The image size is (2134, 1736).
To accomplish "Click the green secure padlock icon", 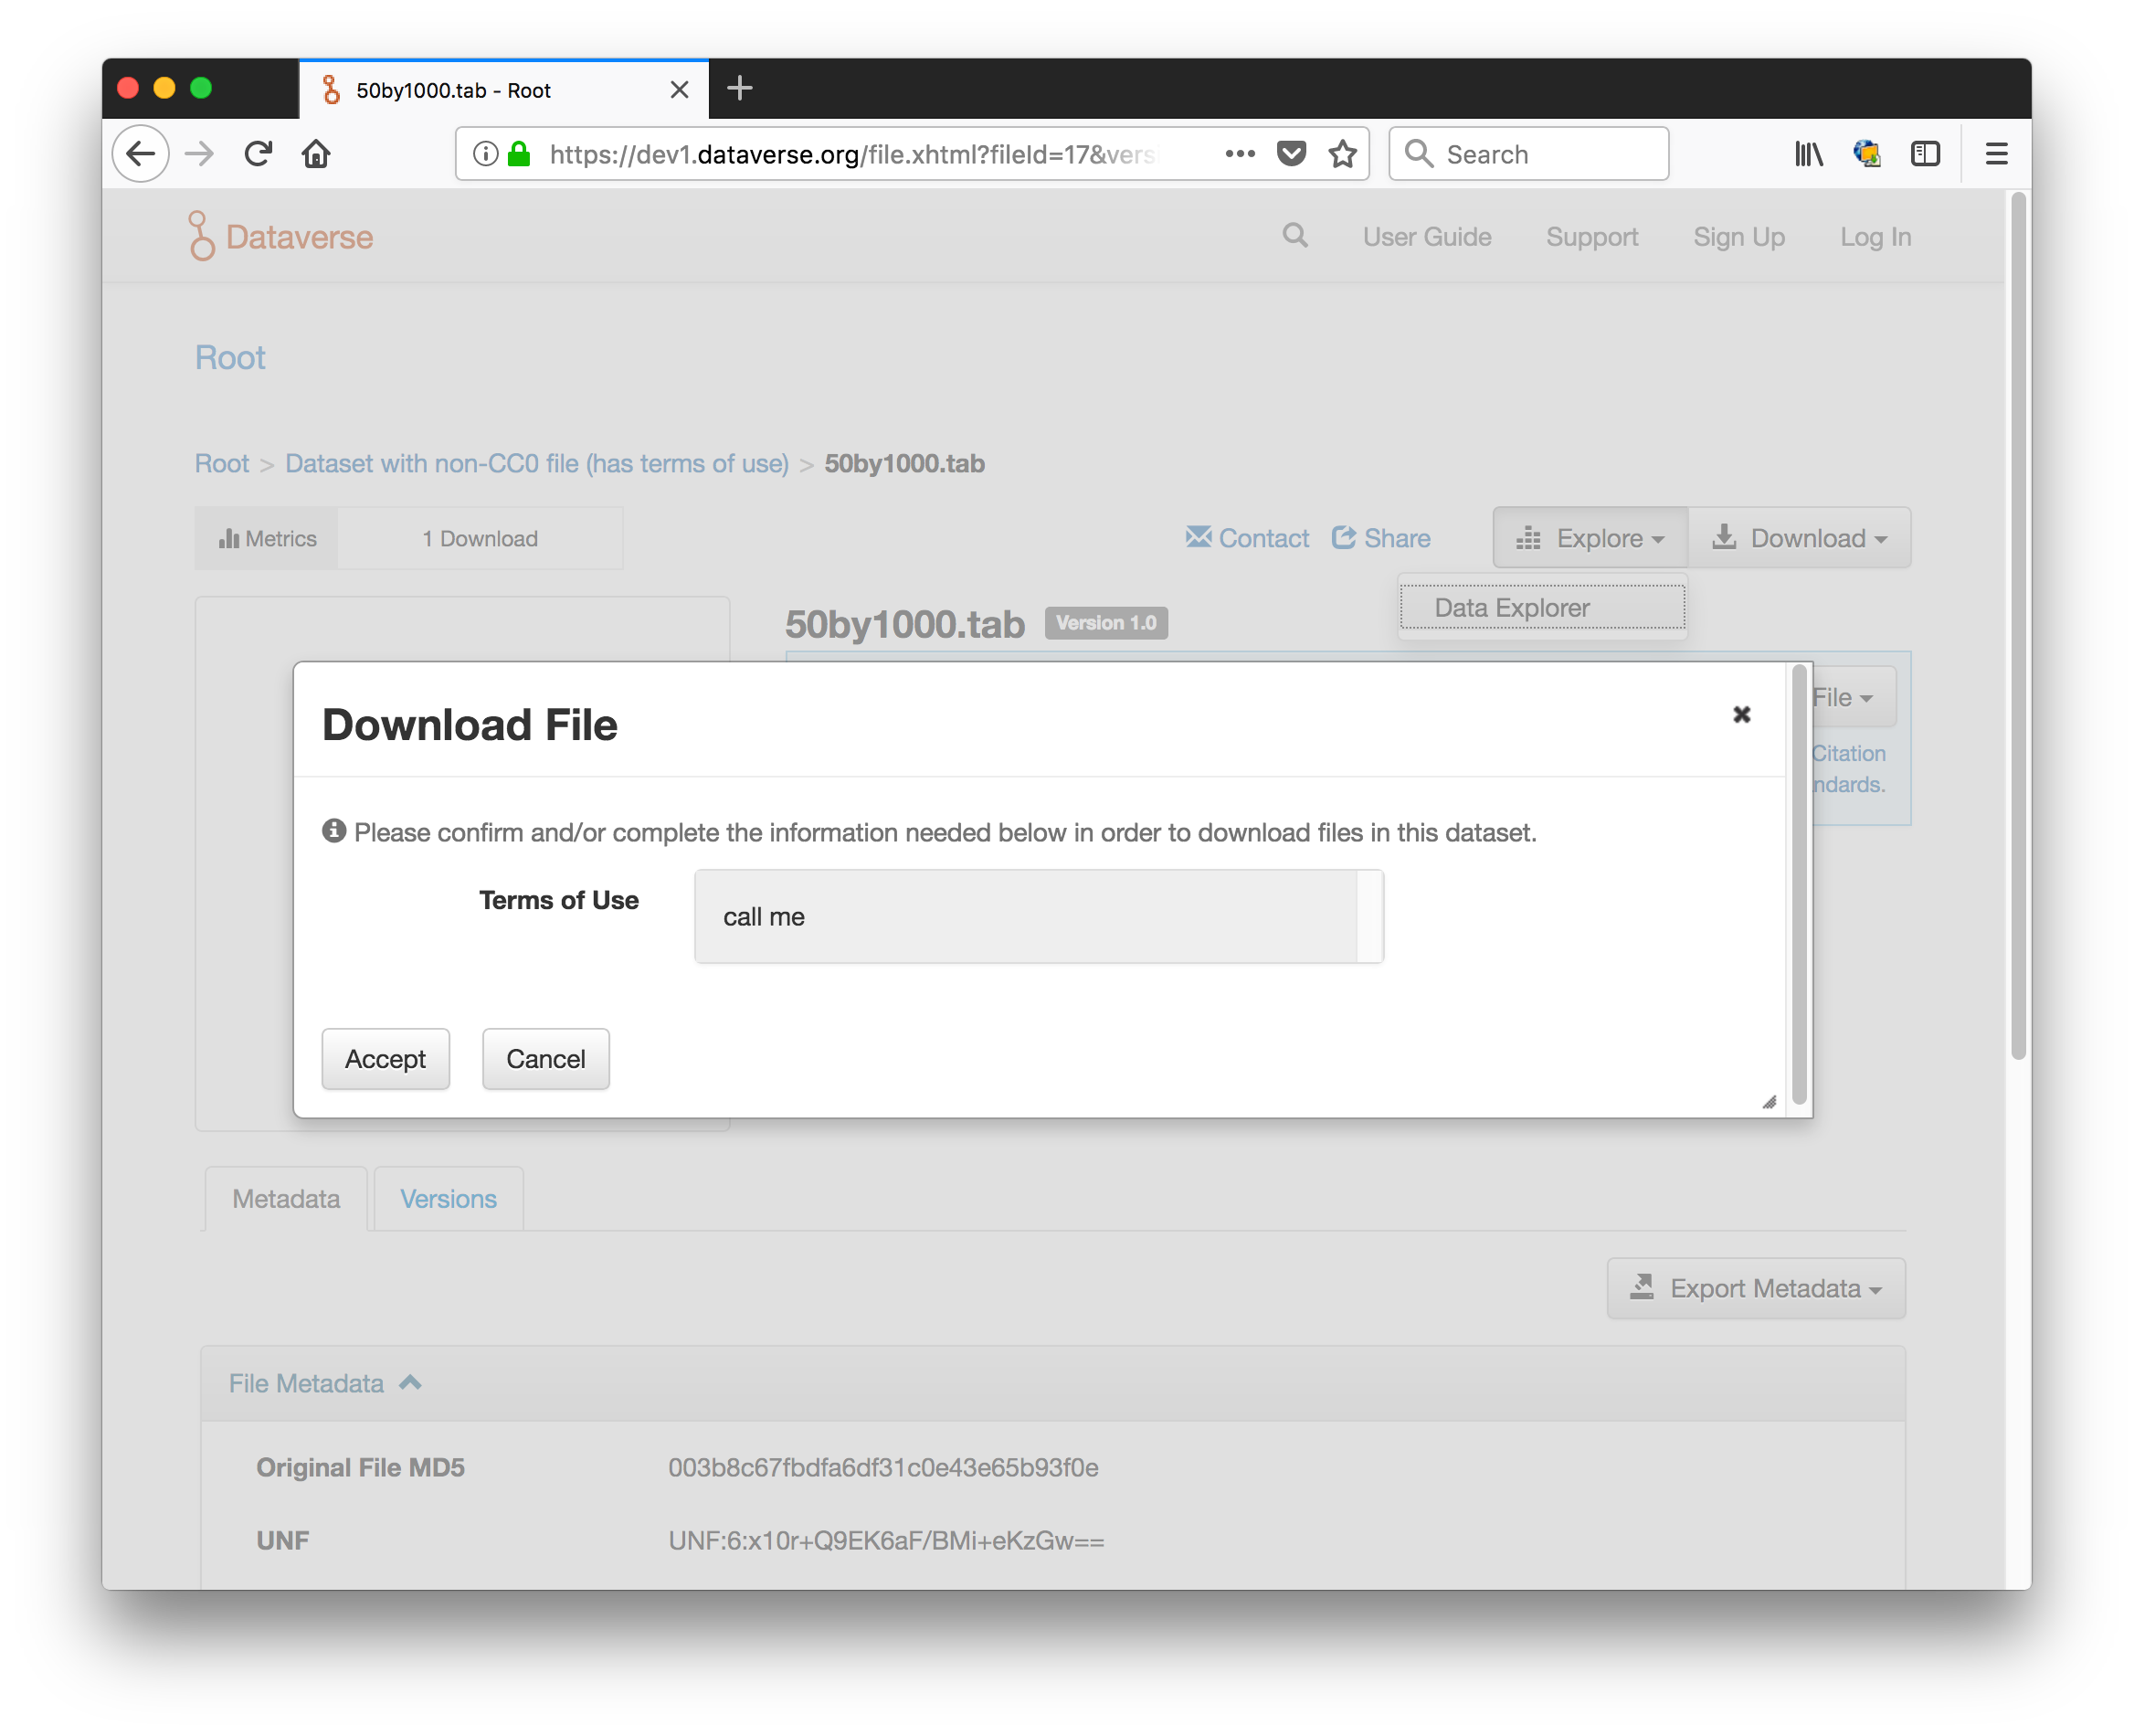I will pos(518,154).
